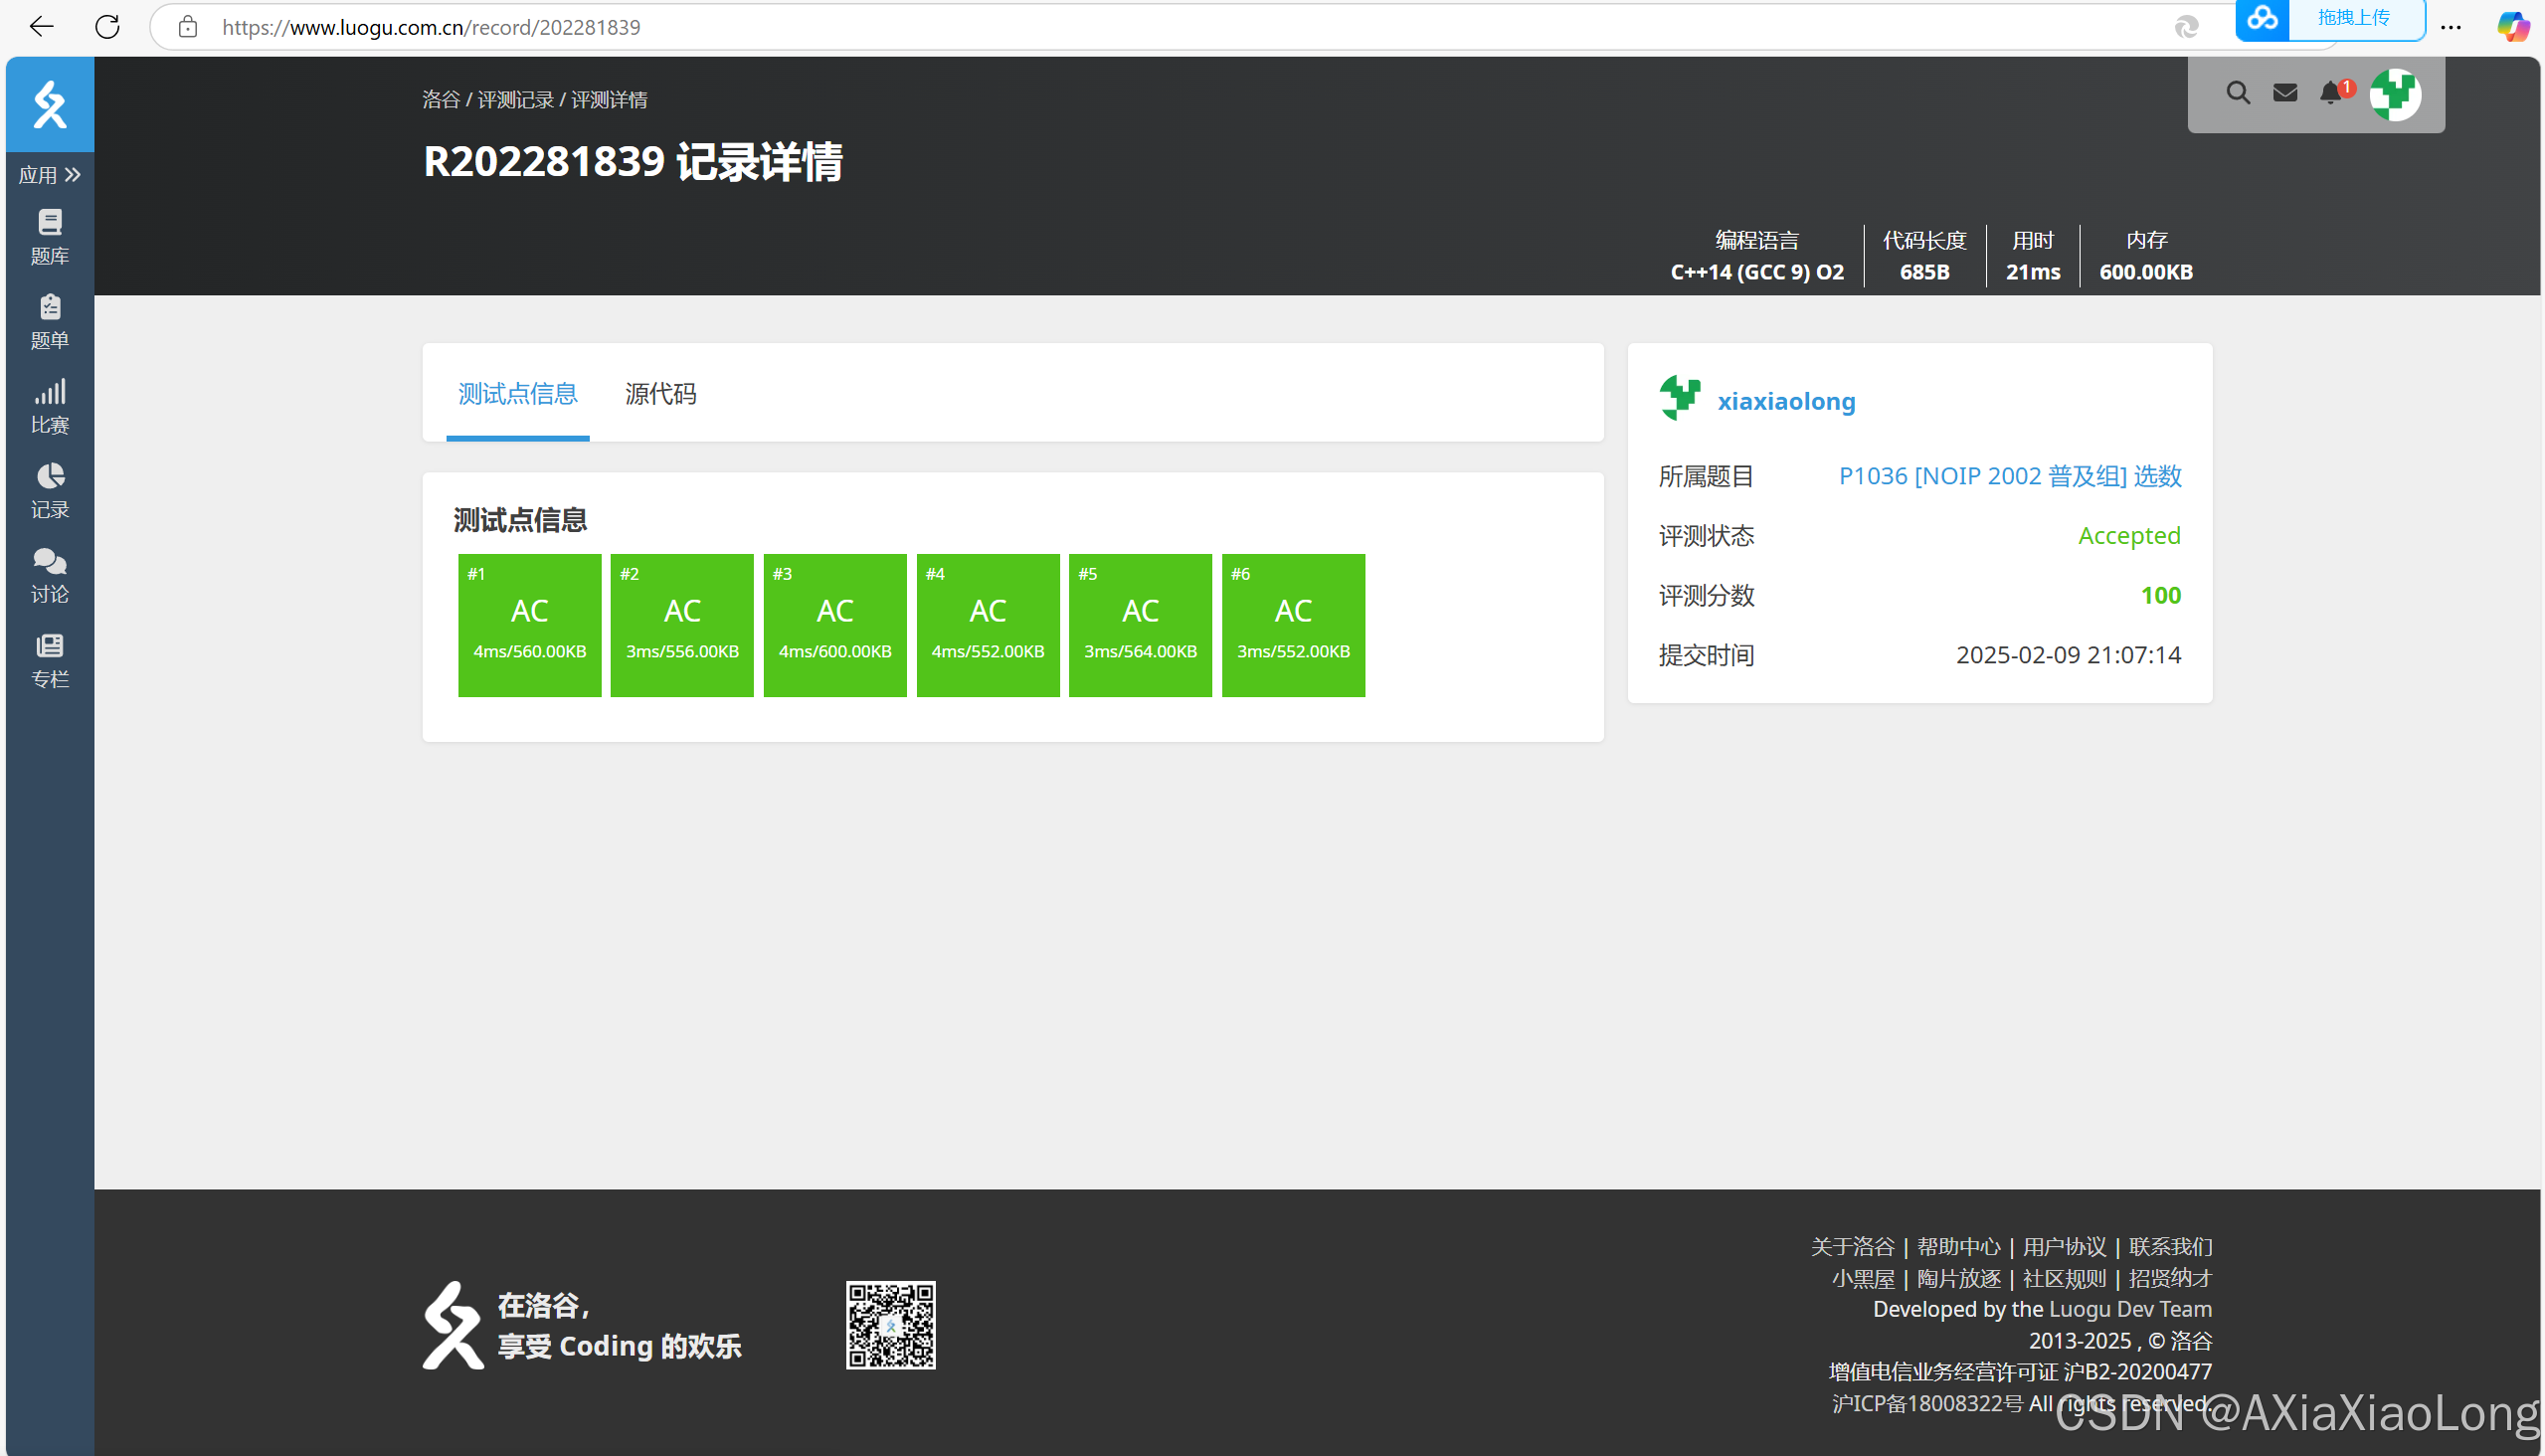This screenshot has height=1456, width=2545.
Task: Open the 帮助中心 footer link
Action: tap(1957, 1246)
